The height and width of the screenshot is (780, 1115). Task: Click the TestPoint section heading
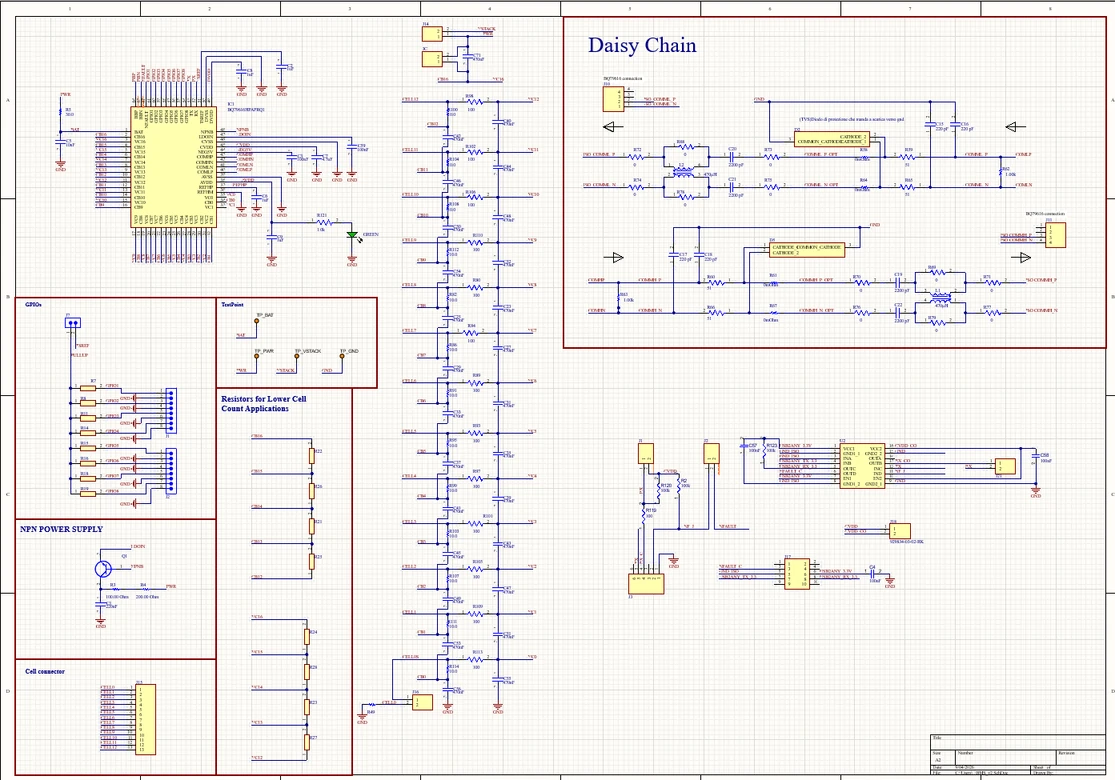pos(232,304)
